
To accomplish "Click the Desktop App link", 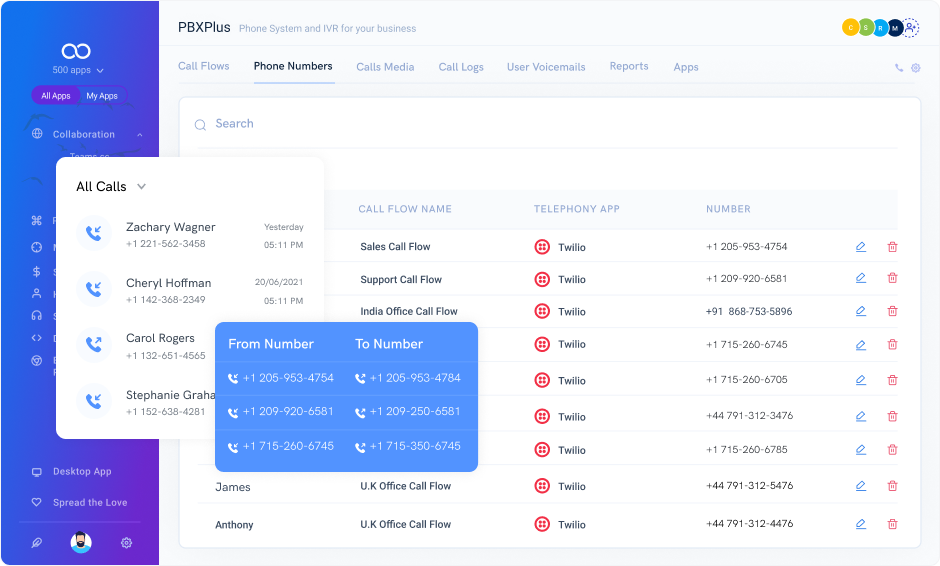I will coord(82,471).
